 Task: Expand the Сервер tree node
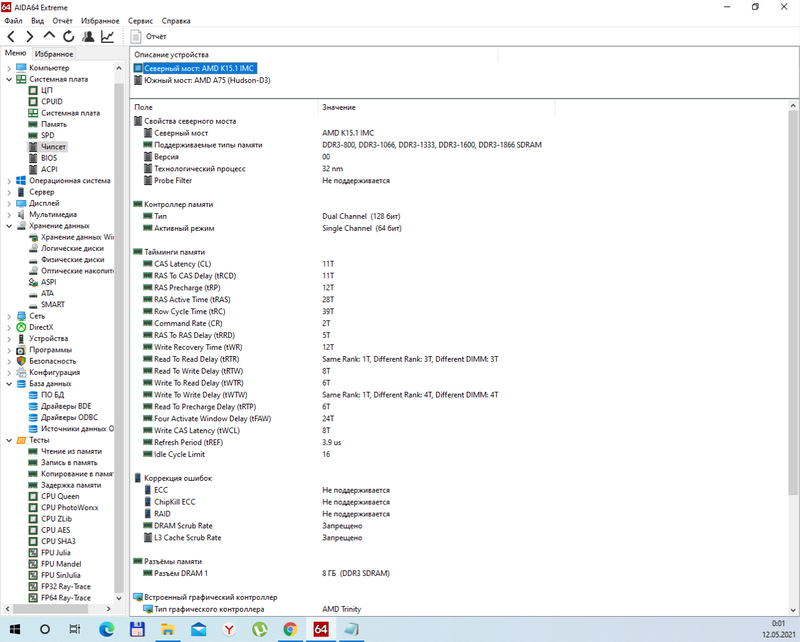coord(9,192)
